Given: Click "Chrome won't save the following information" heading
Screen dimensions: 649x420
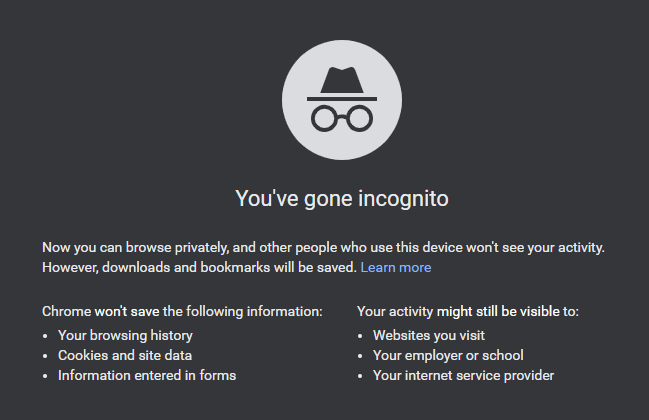Looking at the screenshot, I should [x=182, y=312].
